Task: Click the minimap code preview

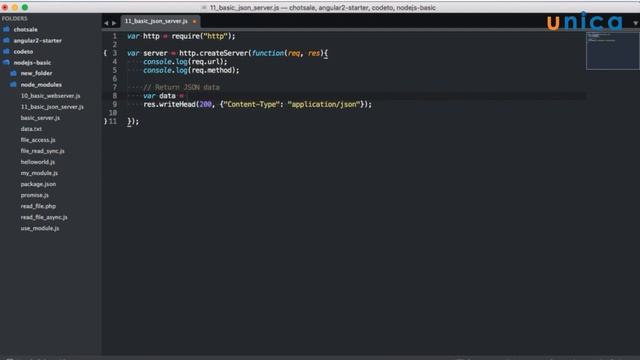Action: [613, 51]
